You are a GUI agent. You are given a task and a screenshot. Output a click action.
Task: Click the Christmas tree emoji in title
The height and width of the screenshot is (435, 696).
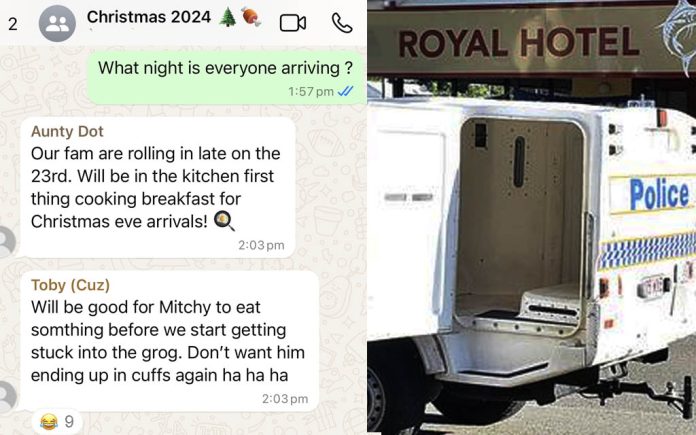click(x=228, y=18)
